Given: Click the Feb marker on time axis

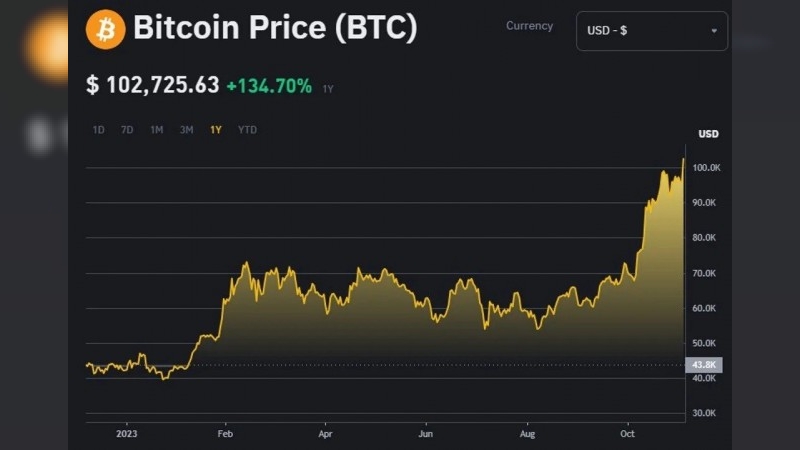Looking at the screenshot, I should point(225,435).
